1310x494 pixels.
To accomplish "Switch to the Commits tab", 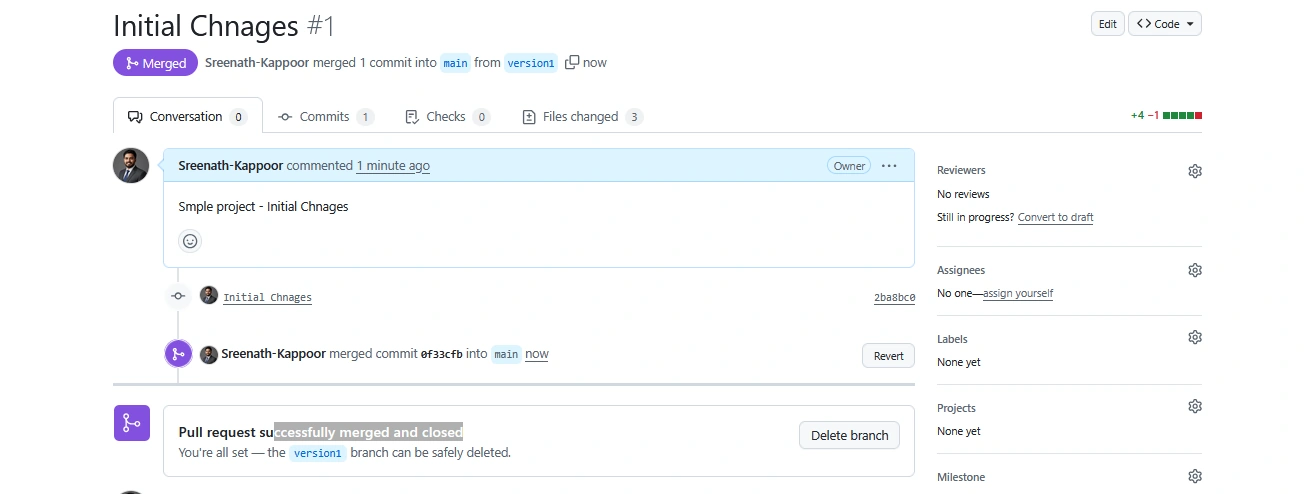I will pos(326,116).
